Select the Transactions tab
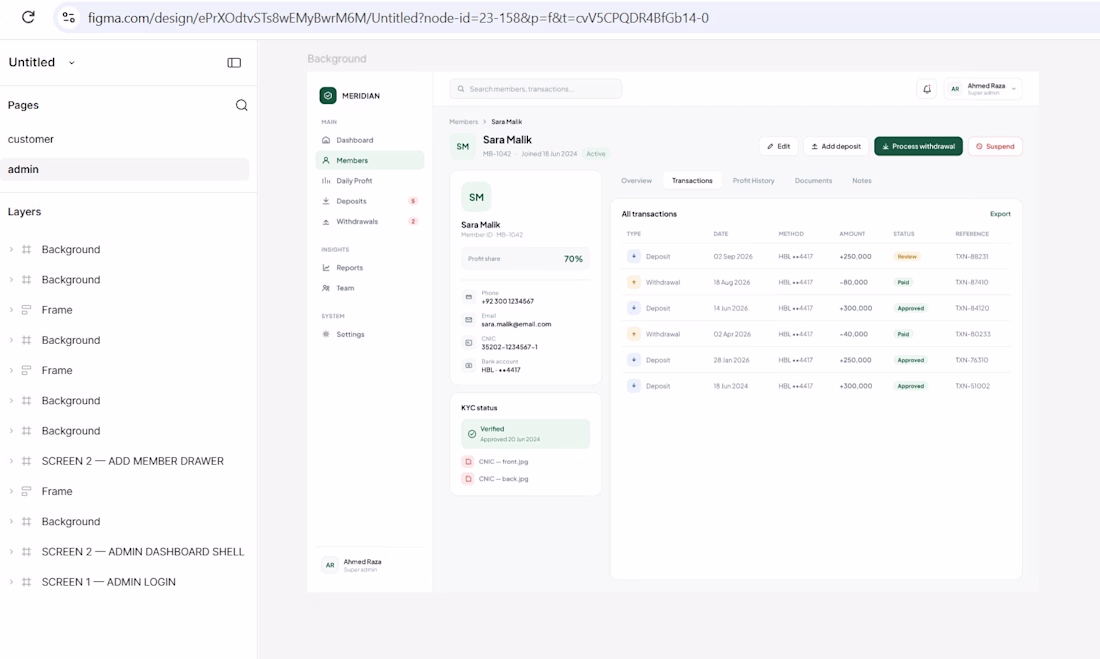 click(x=692, y=181)
